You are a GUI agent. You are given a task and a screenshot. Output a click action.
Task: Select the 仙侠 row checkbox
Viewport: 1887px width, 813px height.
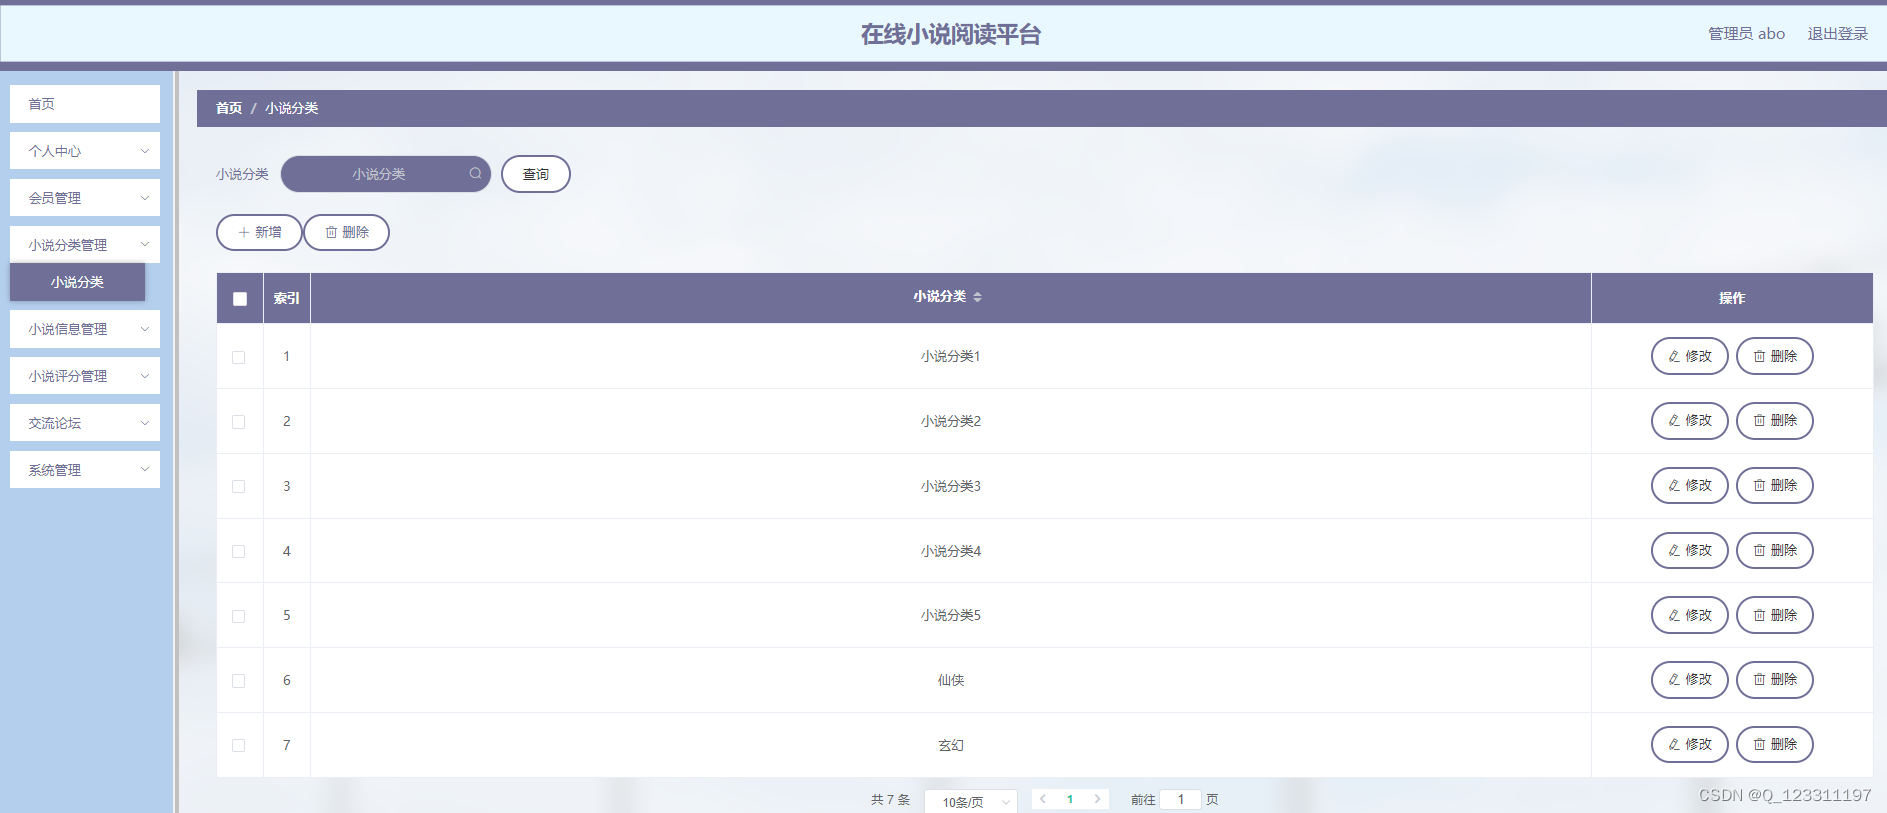tap(238, 681)
